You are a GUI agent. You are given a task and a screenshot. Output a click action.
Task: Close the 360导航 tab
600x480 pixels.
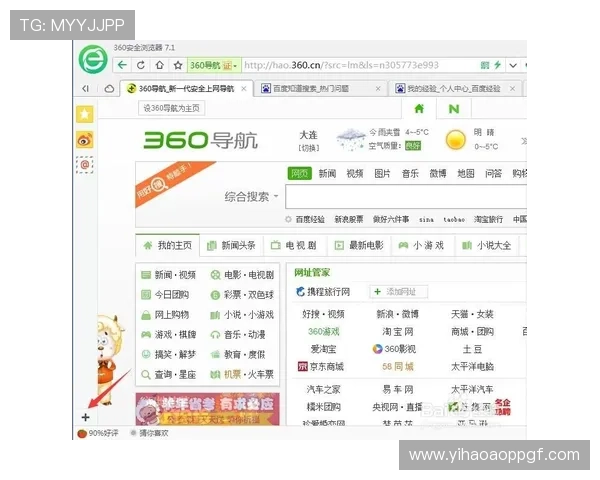[x=244, y=89]
